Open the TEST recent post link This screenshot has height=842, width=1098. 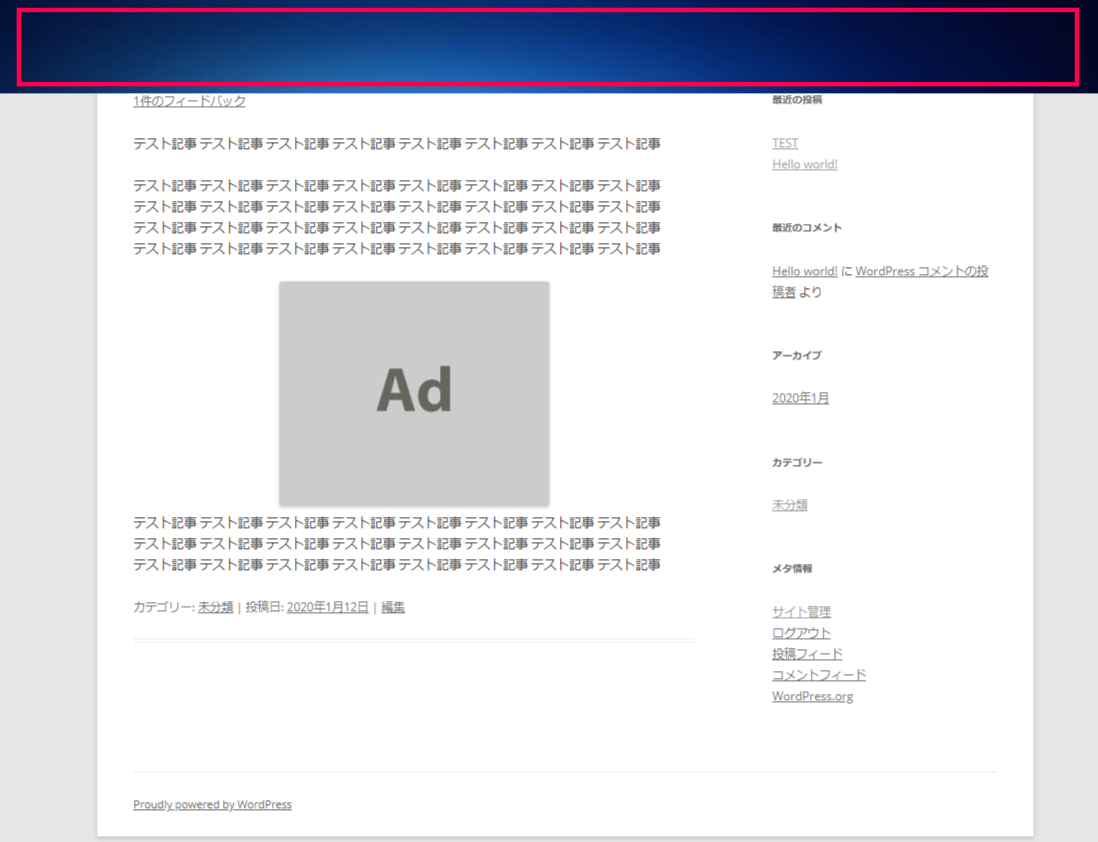[x=785, y=143]
